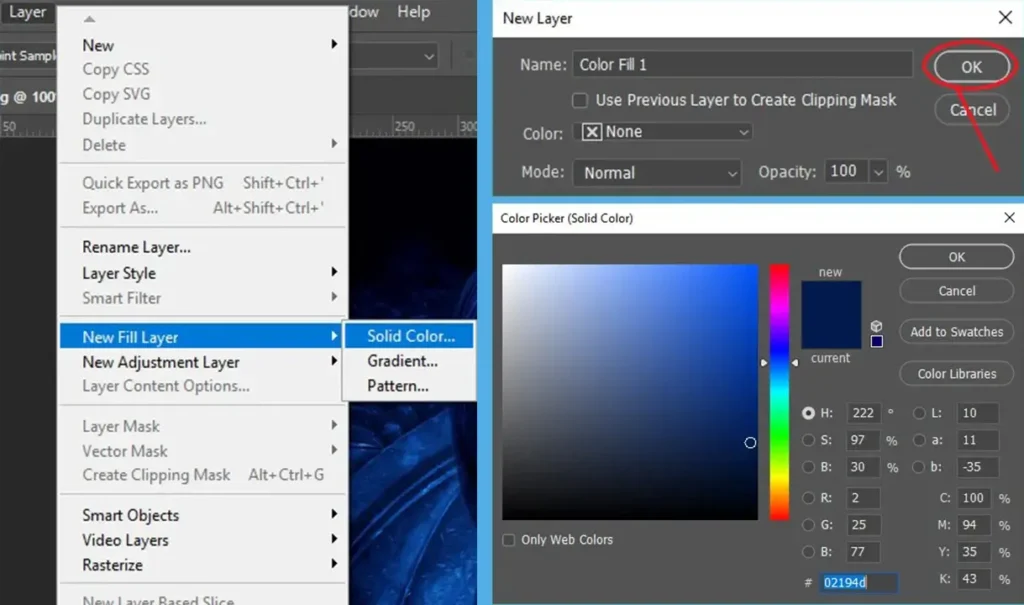Click the current color swatch

point(831,332)
